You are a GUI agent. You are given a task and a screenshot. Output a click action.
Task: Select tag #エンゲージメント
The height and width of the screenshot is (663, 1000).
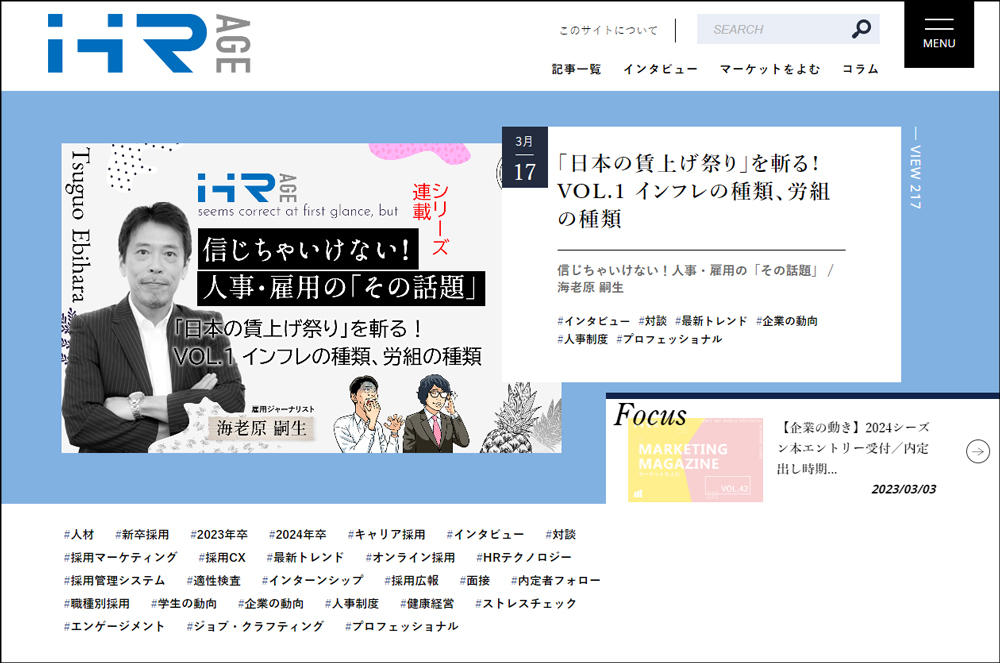point(114,626)
